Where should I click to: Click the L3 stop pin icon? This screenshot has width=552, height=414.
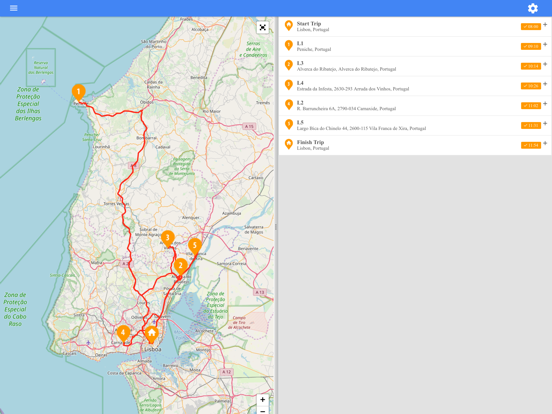point(289,65)
